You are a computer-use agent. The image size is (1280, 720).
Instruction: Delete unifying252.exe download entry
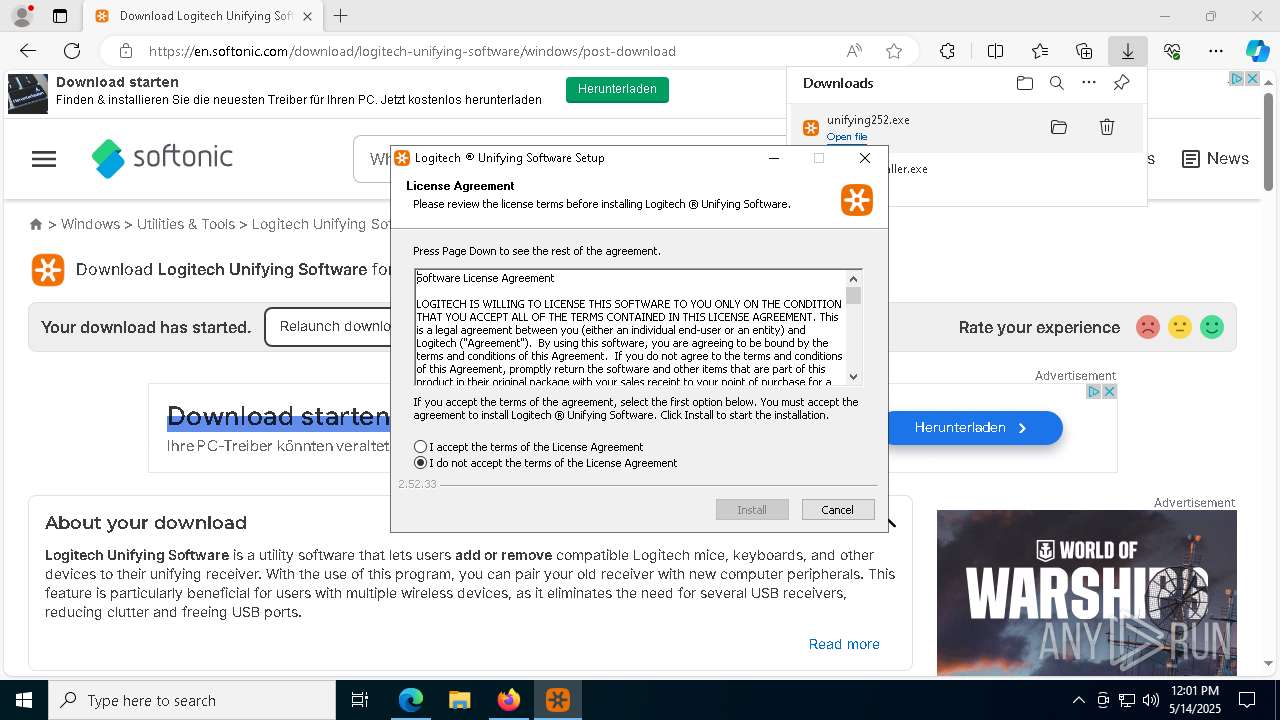point(1107,127)
